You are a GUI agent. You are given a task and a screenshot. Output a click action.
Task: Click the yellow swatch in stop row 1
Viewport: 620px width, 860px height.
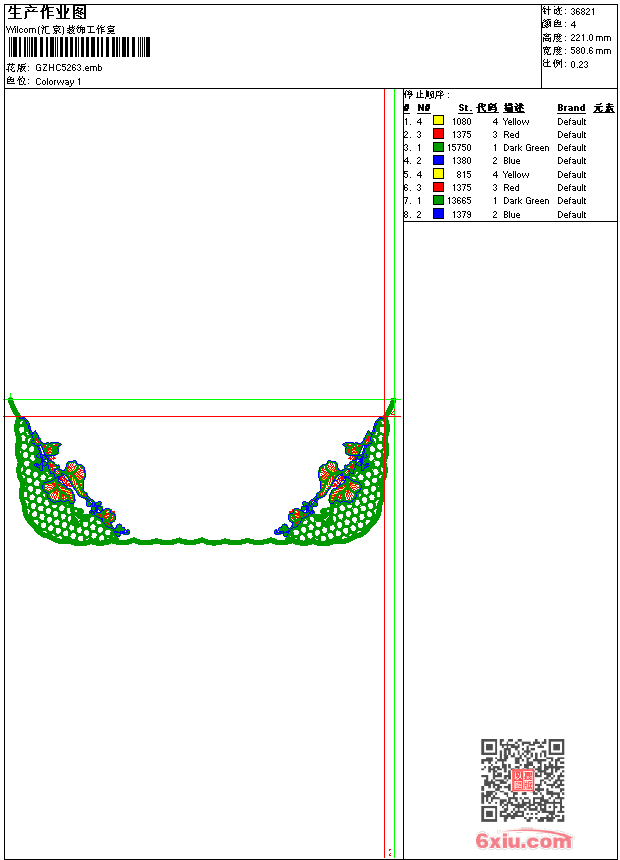[x=438, y=121]
